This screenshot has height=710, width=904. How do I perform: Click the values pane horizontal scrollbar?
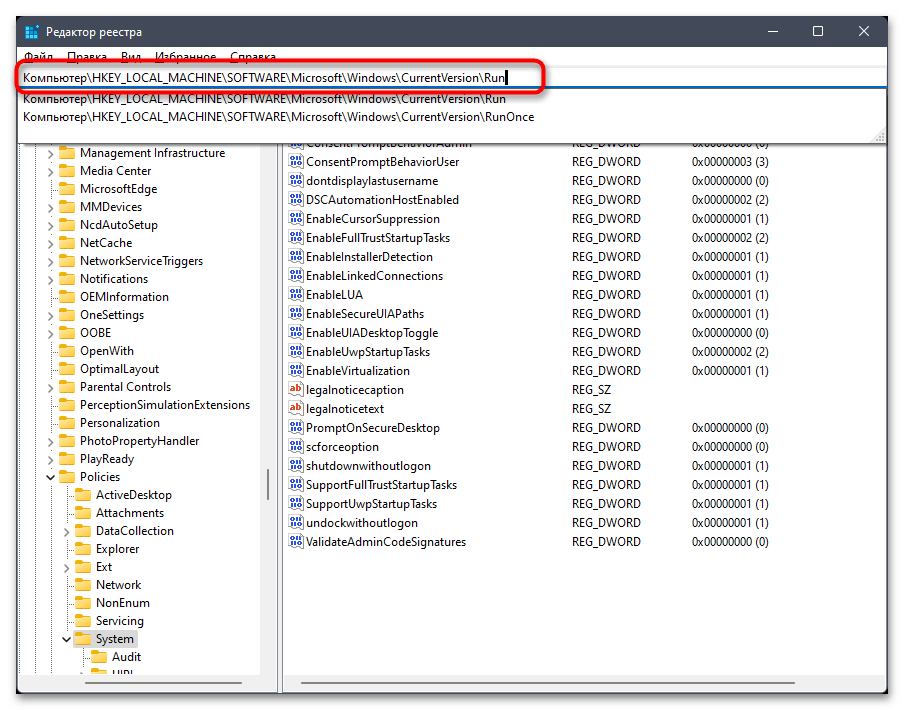tap(548, 683)
